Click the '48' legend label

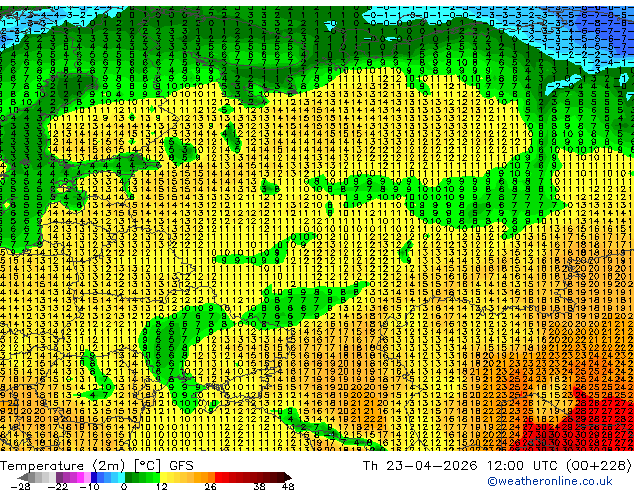click(x=288, y=486)
